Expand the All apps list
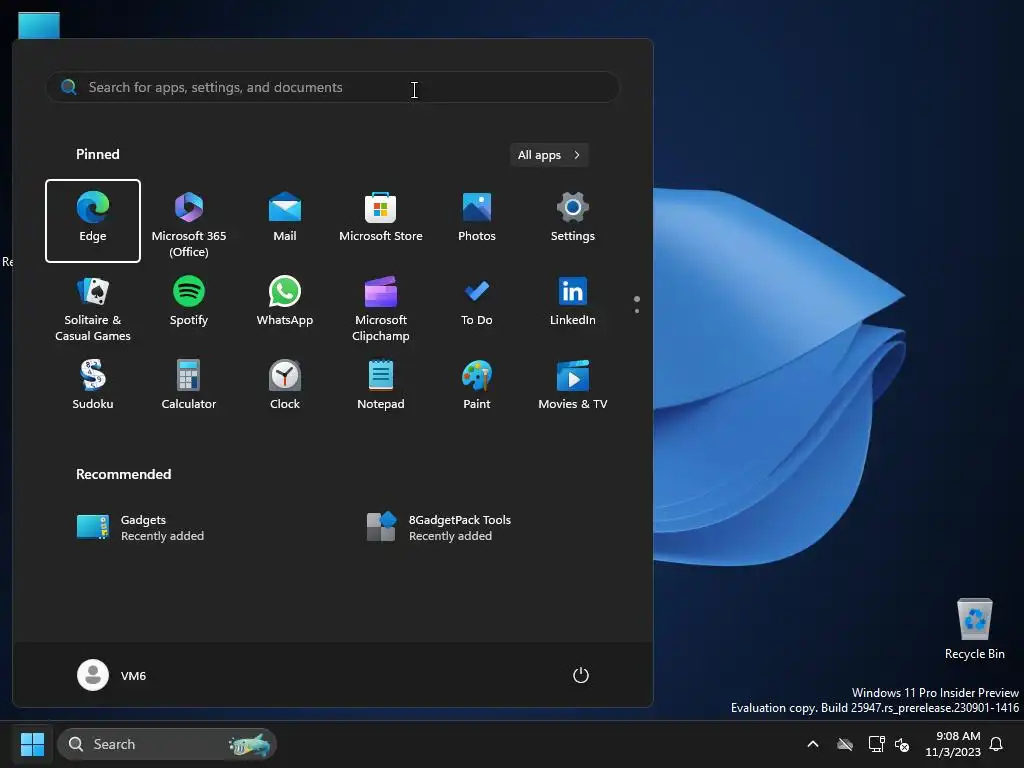The height and width of the screenshot is (768, 1024). pyautogui.click(x=549, y=155)
